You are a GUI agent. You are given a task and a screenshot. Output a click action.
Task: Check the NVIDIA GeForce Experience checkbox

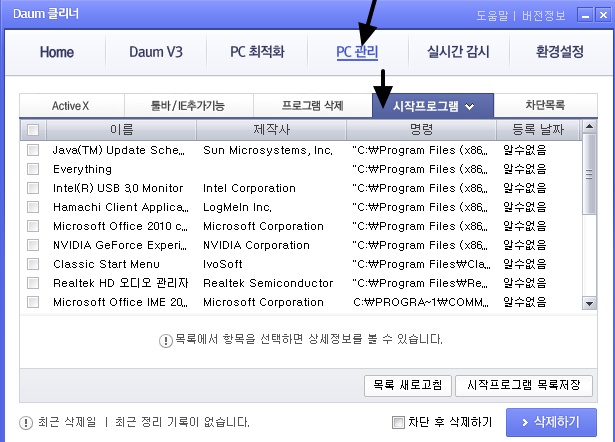tap(33, 245)
